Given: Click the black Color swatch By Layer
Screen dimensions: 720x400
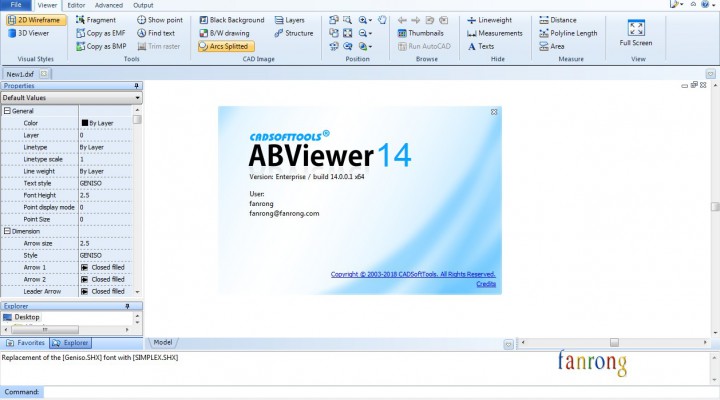Looking at the screenshot, I should [85, 123].
